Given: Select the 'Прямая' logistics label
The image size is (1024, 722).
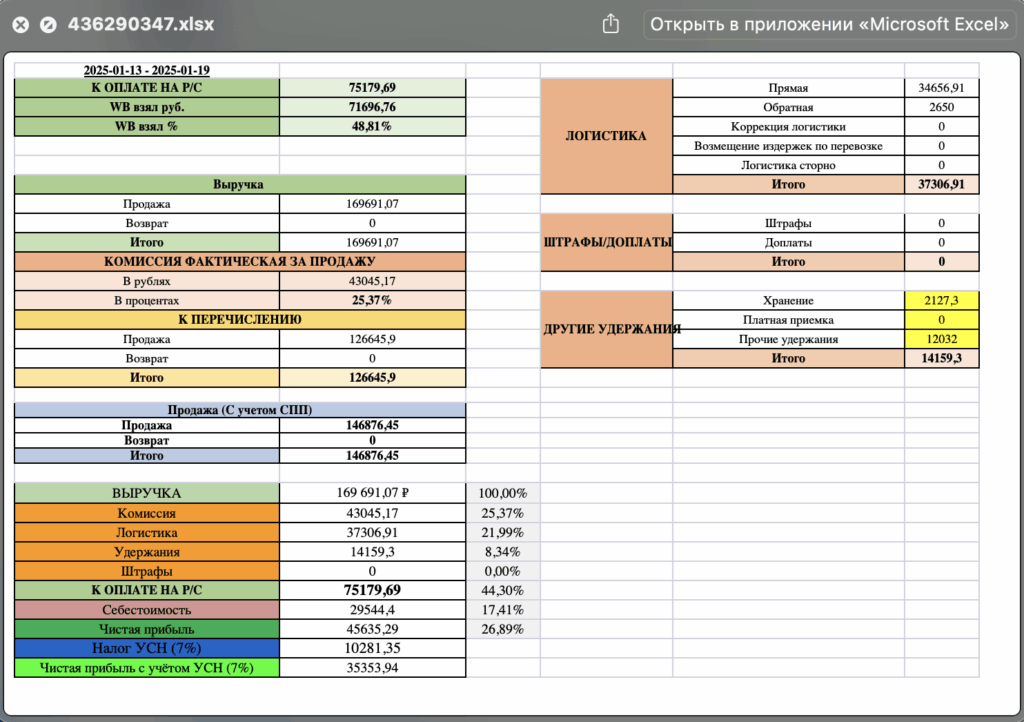Looking at the screenshot, I should click(788, 88).
